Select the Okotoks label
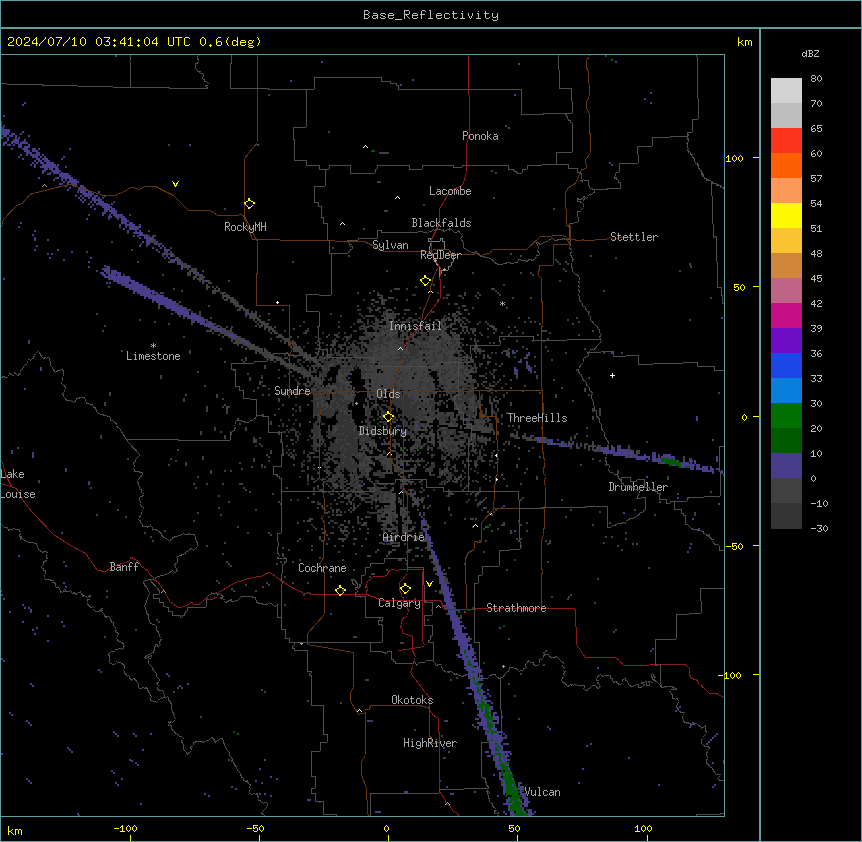Screen dimensions: 862x842 (x=412, y=700)
